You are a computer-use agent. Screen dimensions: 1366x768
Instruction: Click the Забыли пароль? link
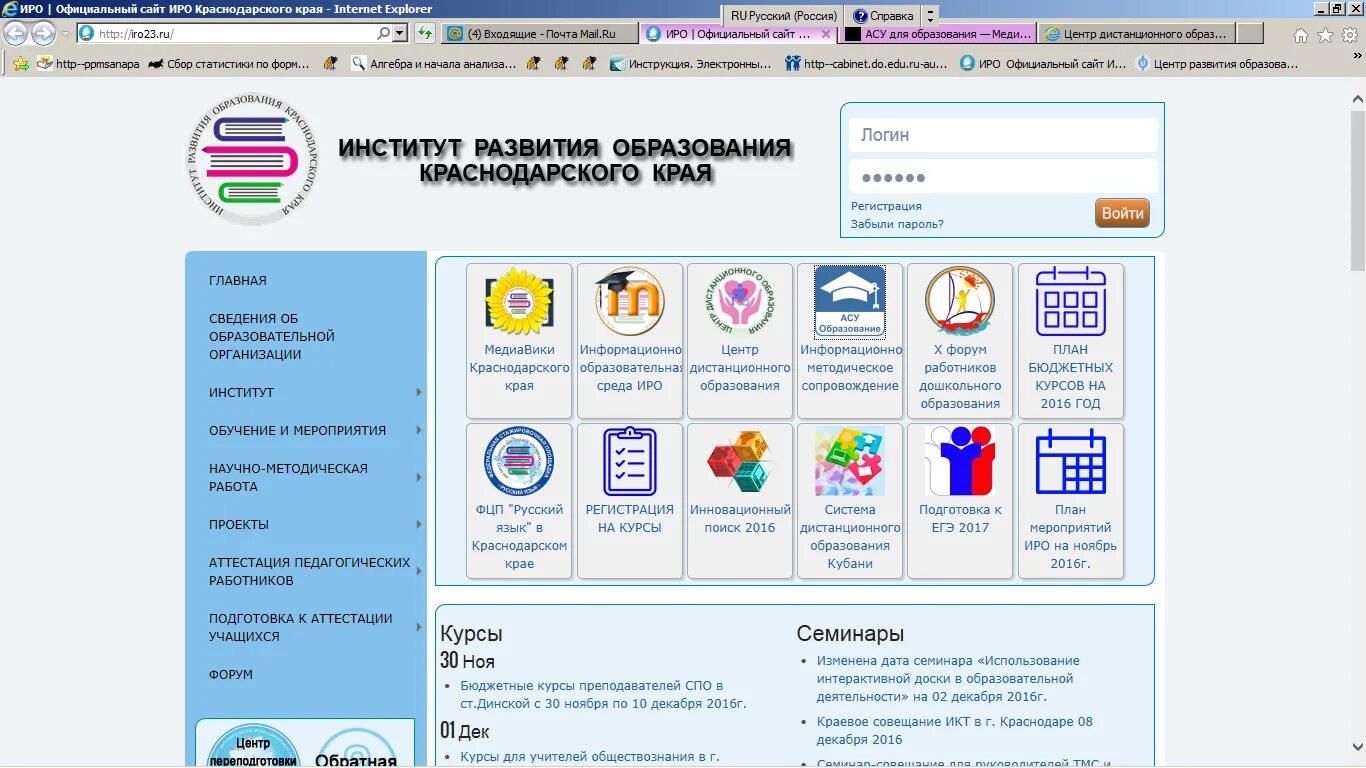point(897,224)
